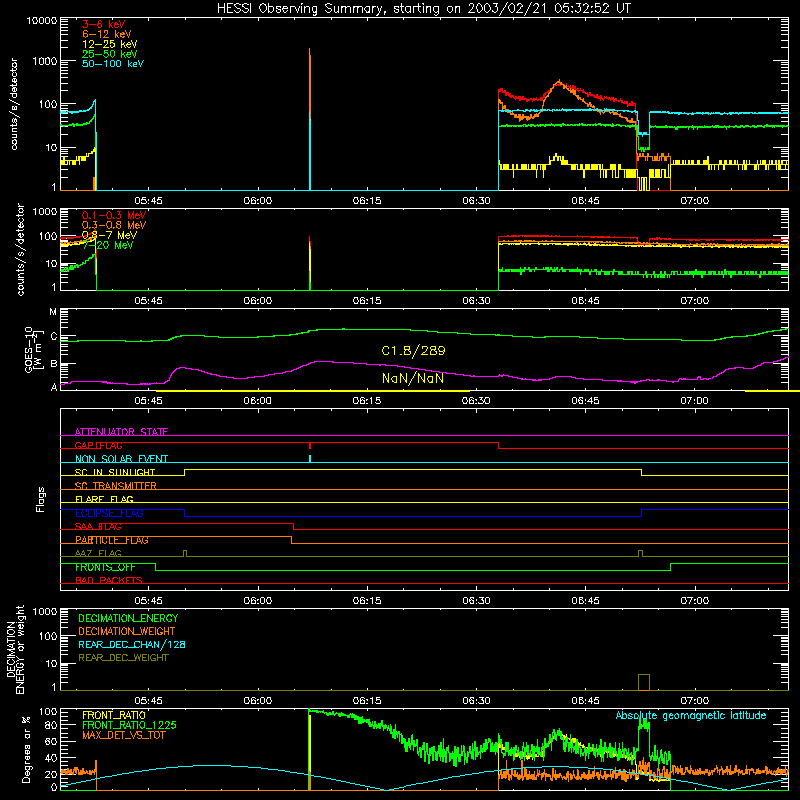
Task: Click the 'B' class tick on GOES axis
Action: (x=54, y=364)
